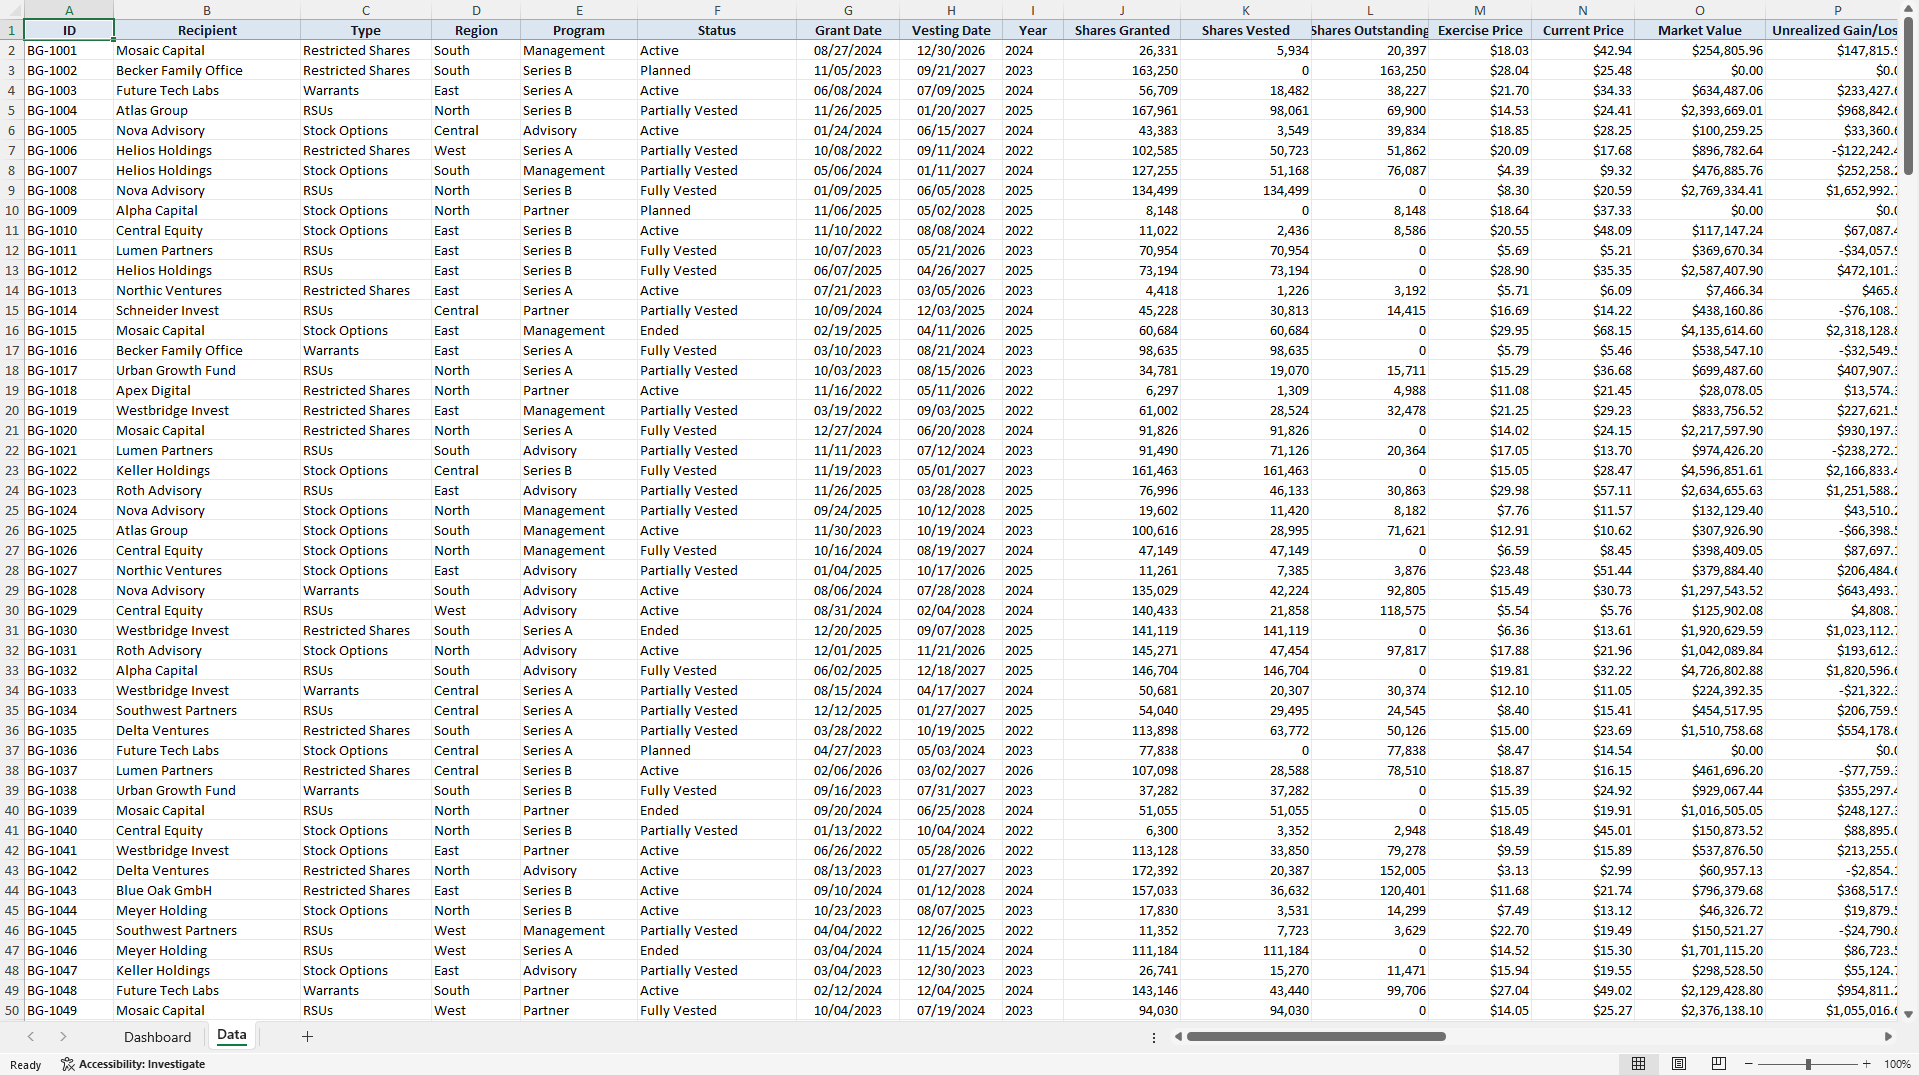The image size is (1919, 1075).
Task: Click Keller Holdings in row 23
Action: [207, 470]
